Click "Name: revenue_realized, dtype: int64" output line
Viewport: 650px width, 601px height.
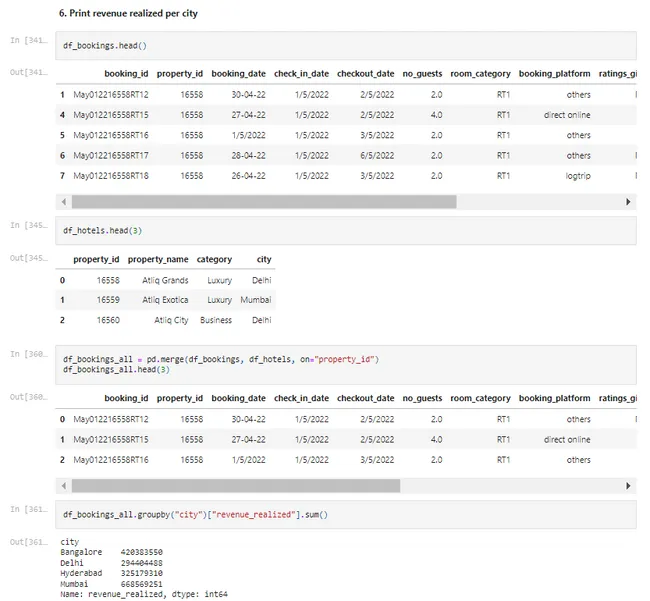tap(144, 594)
